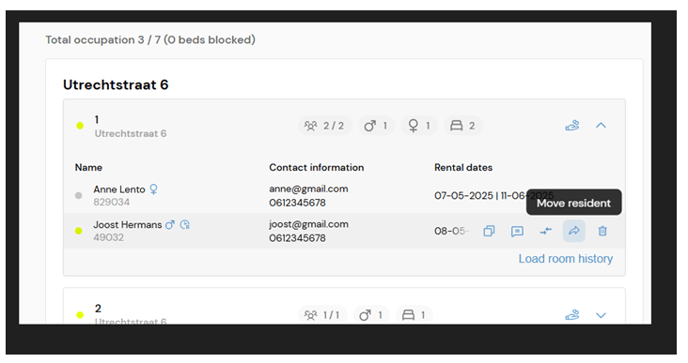Delete Joost Hermans with the trash icon
Viewport: 688px width, 363px height.
602,231
